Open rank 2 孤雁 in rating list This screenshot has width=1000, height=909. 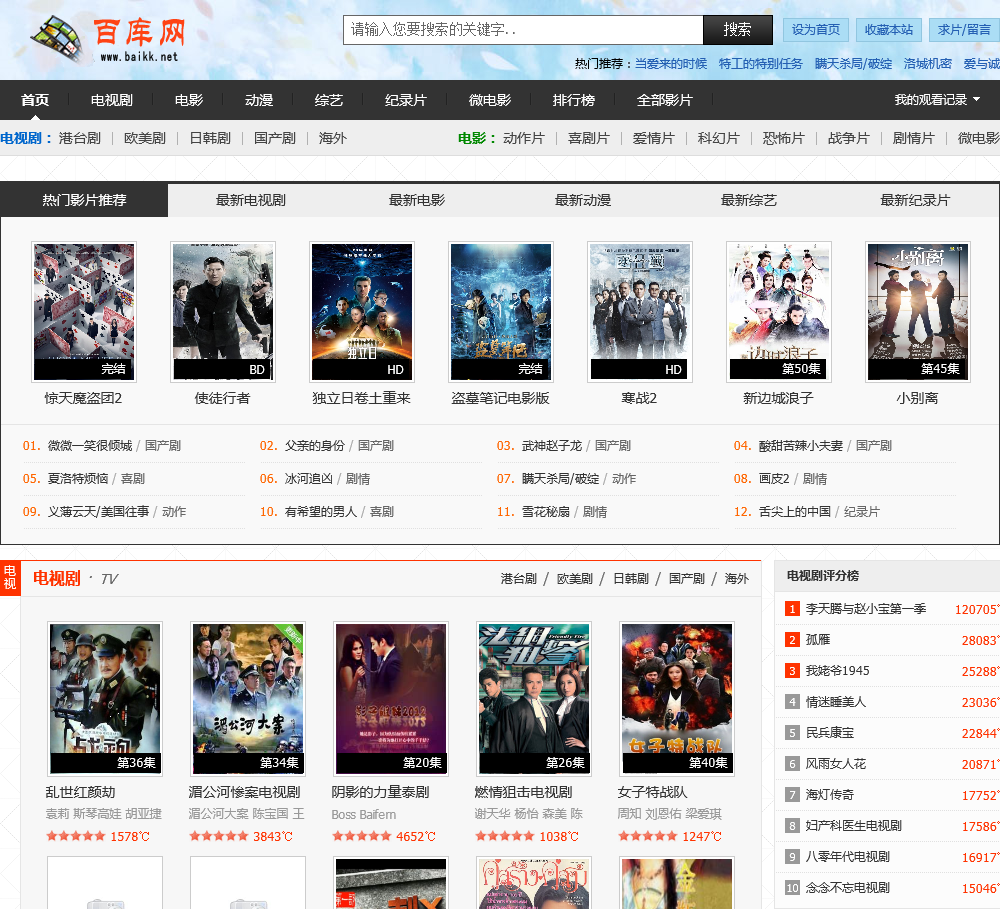click(x=818, y=640)
